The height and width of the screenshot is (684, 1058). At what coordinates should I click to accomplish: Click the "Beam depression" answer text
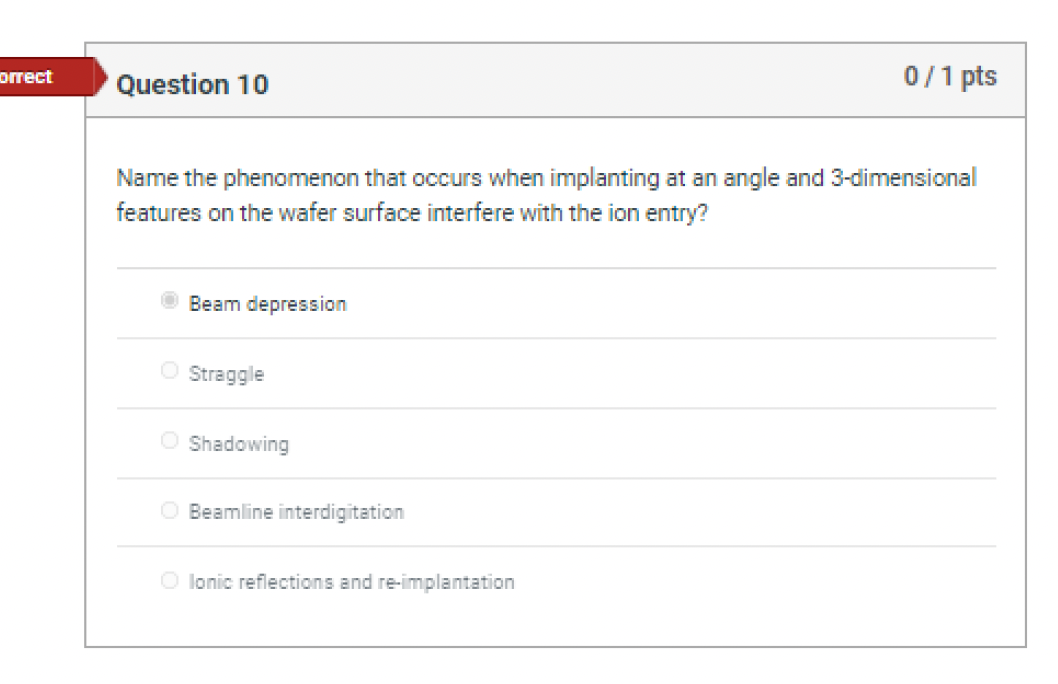pyautogui.click(x=268, y=304)
